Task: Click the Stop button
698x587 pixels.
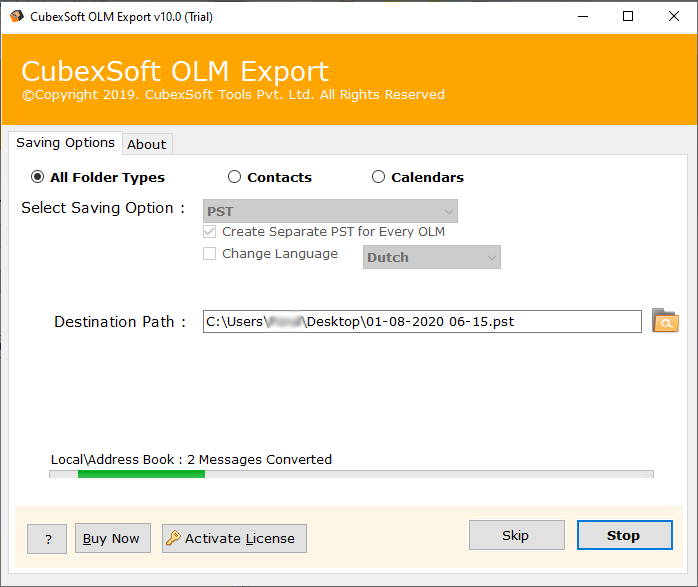Action: pyautogui.click(x=625, y=535)
